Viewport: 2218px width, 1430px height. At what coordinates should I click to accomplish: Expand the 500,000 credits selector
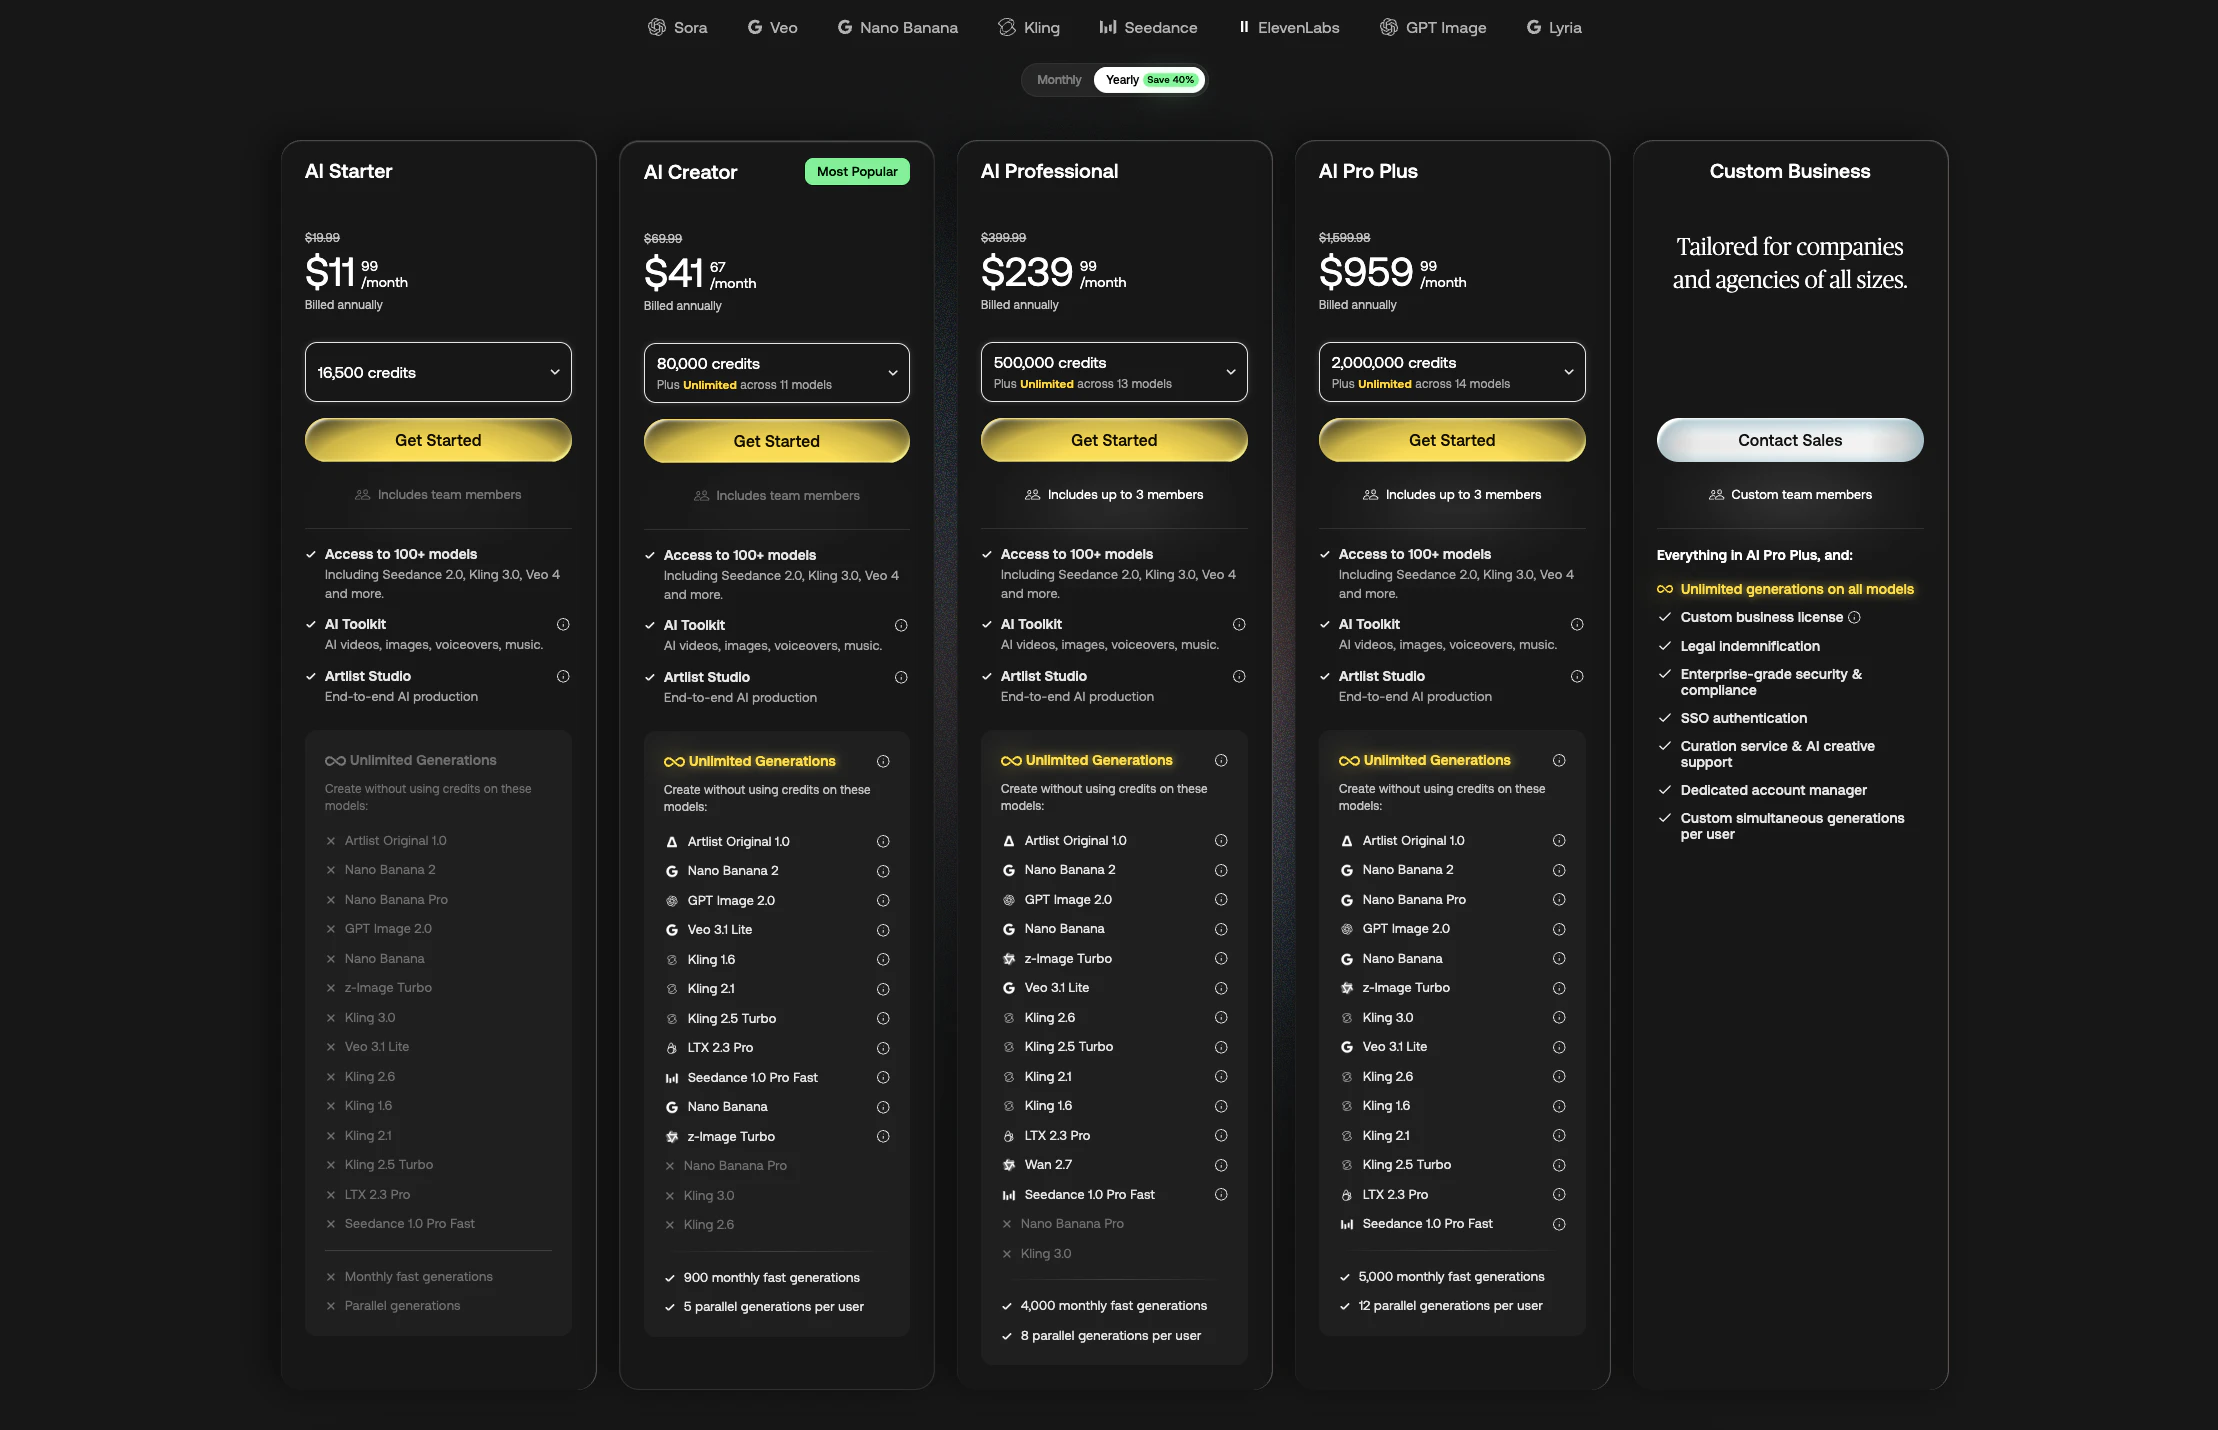point(1114,372)
